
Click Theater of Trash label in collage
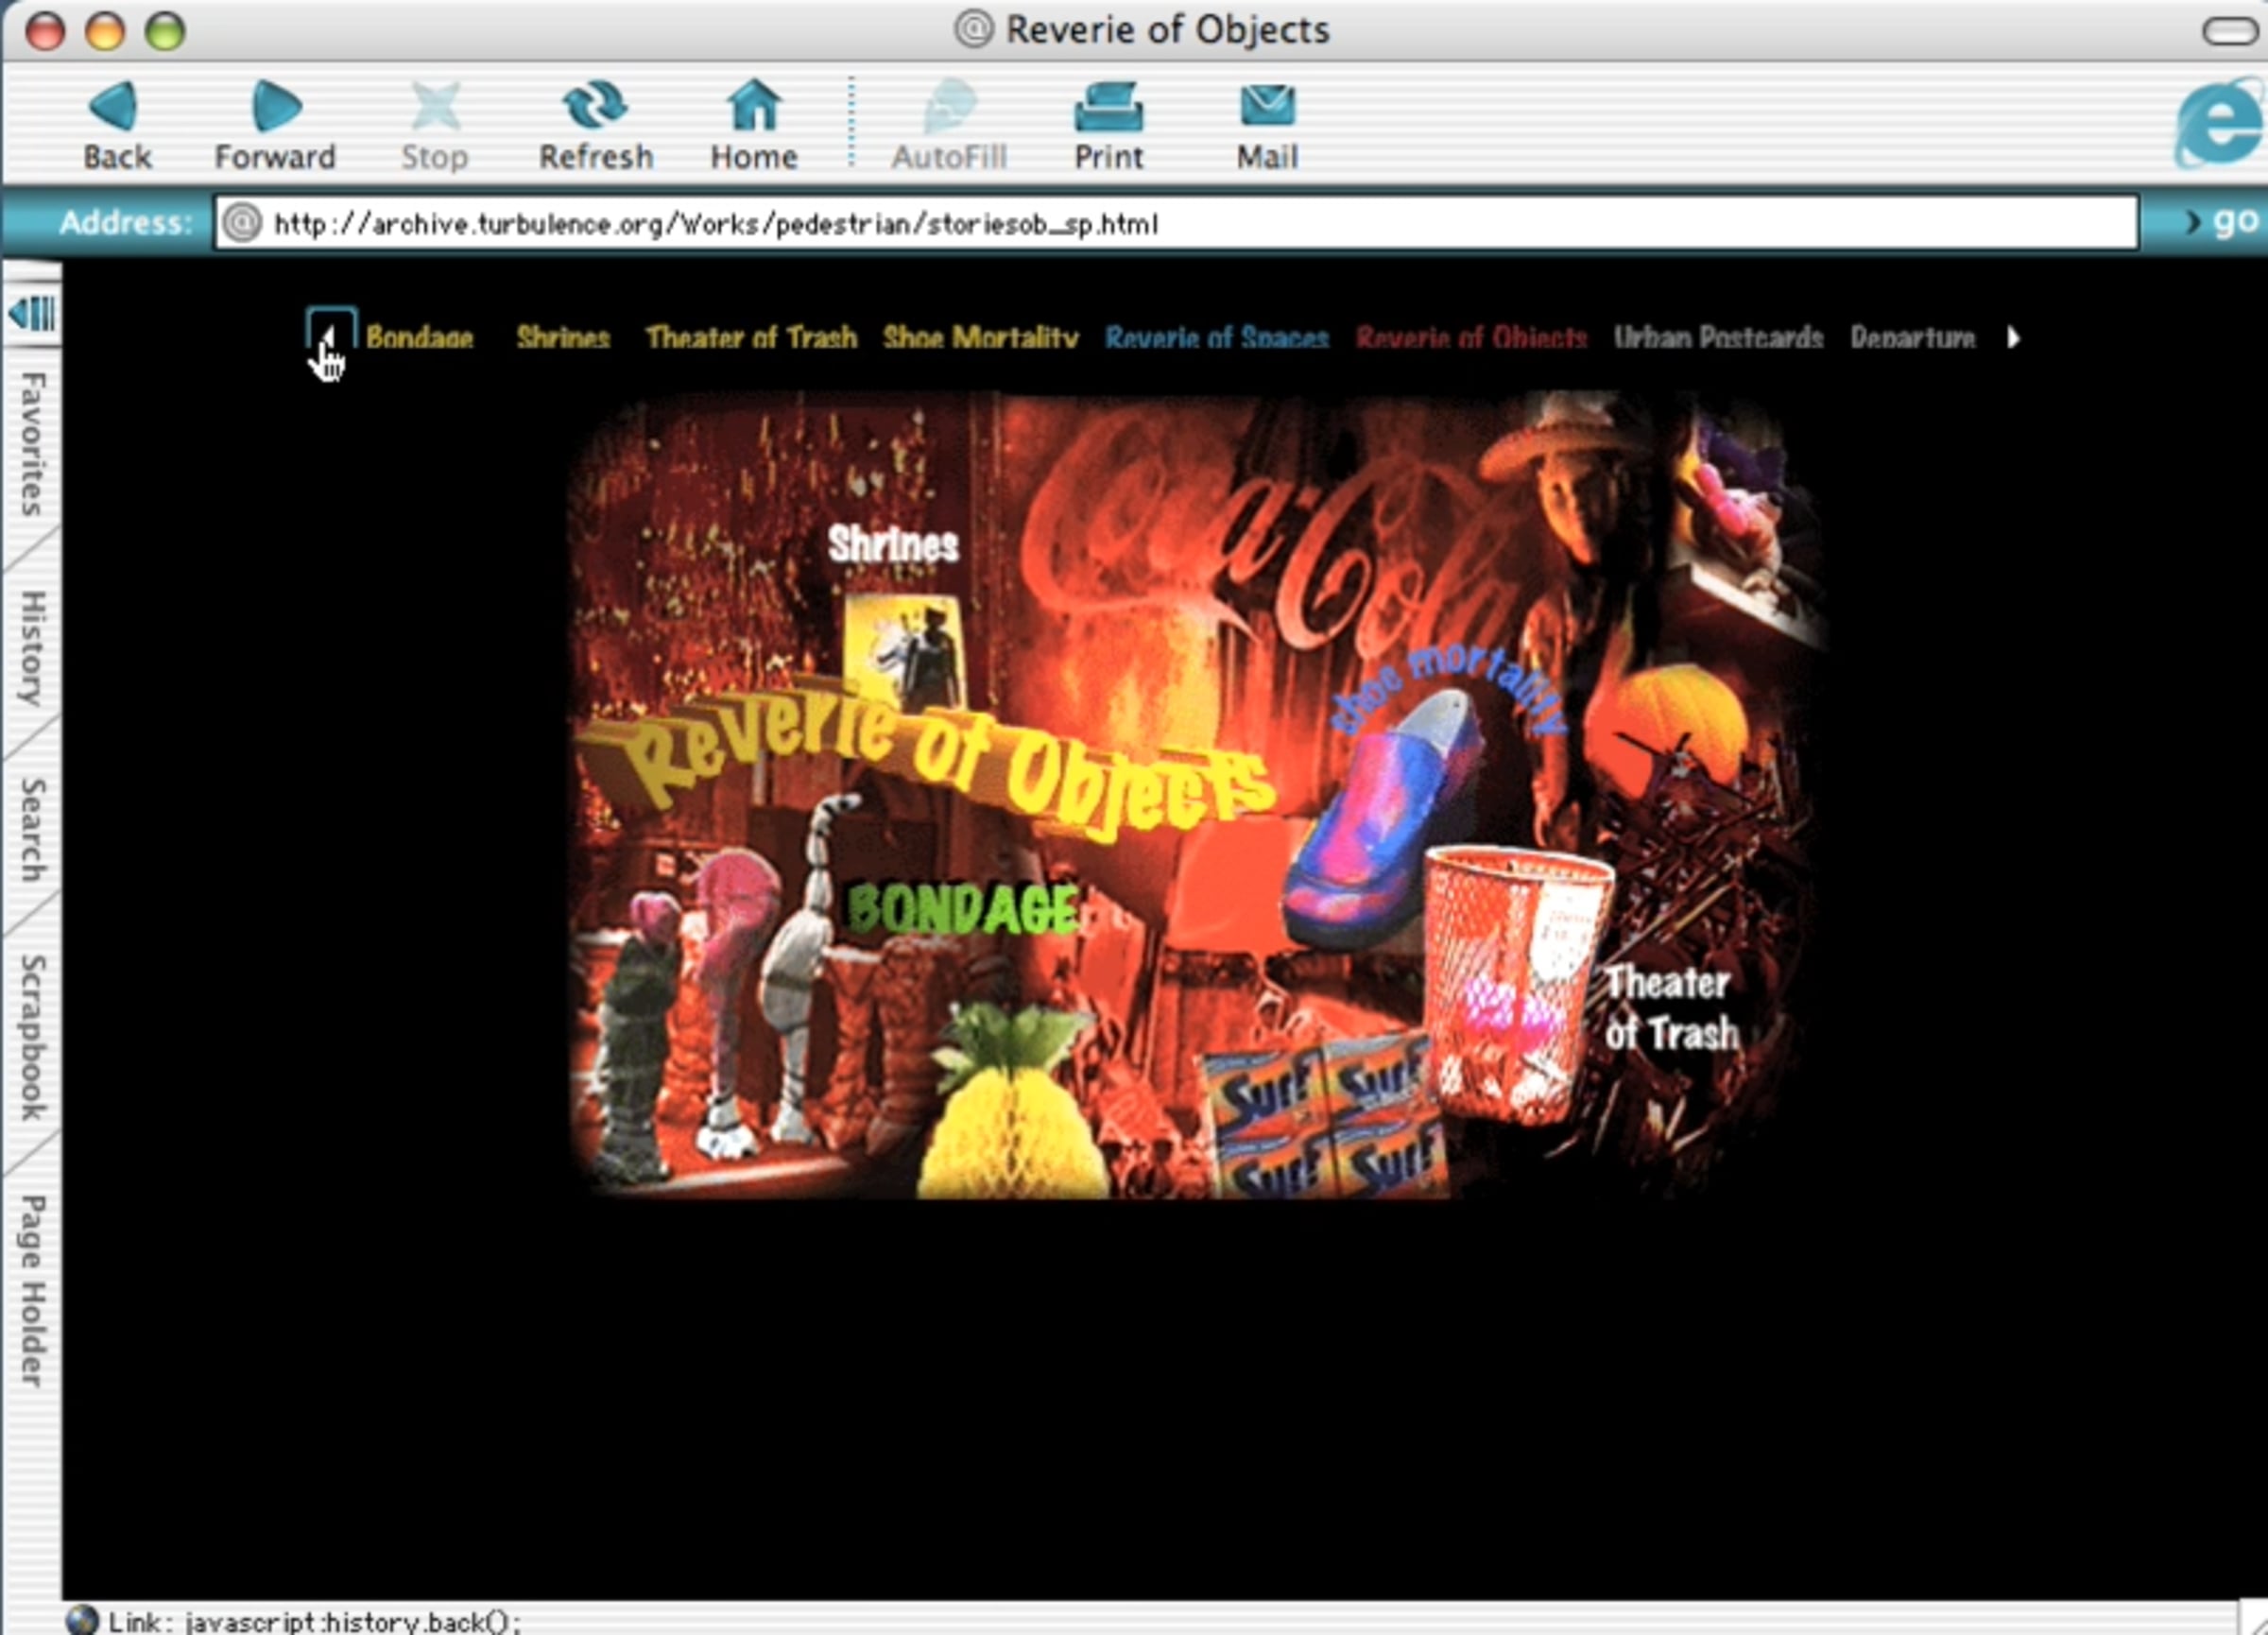(1672, 1008)
